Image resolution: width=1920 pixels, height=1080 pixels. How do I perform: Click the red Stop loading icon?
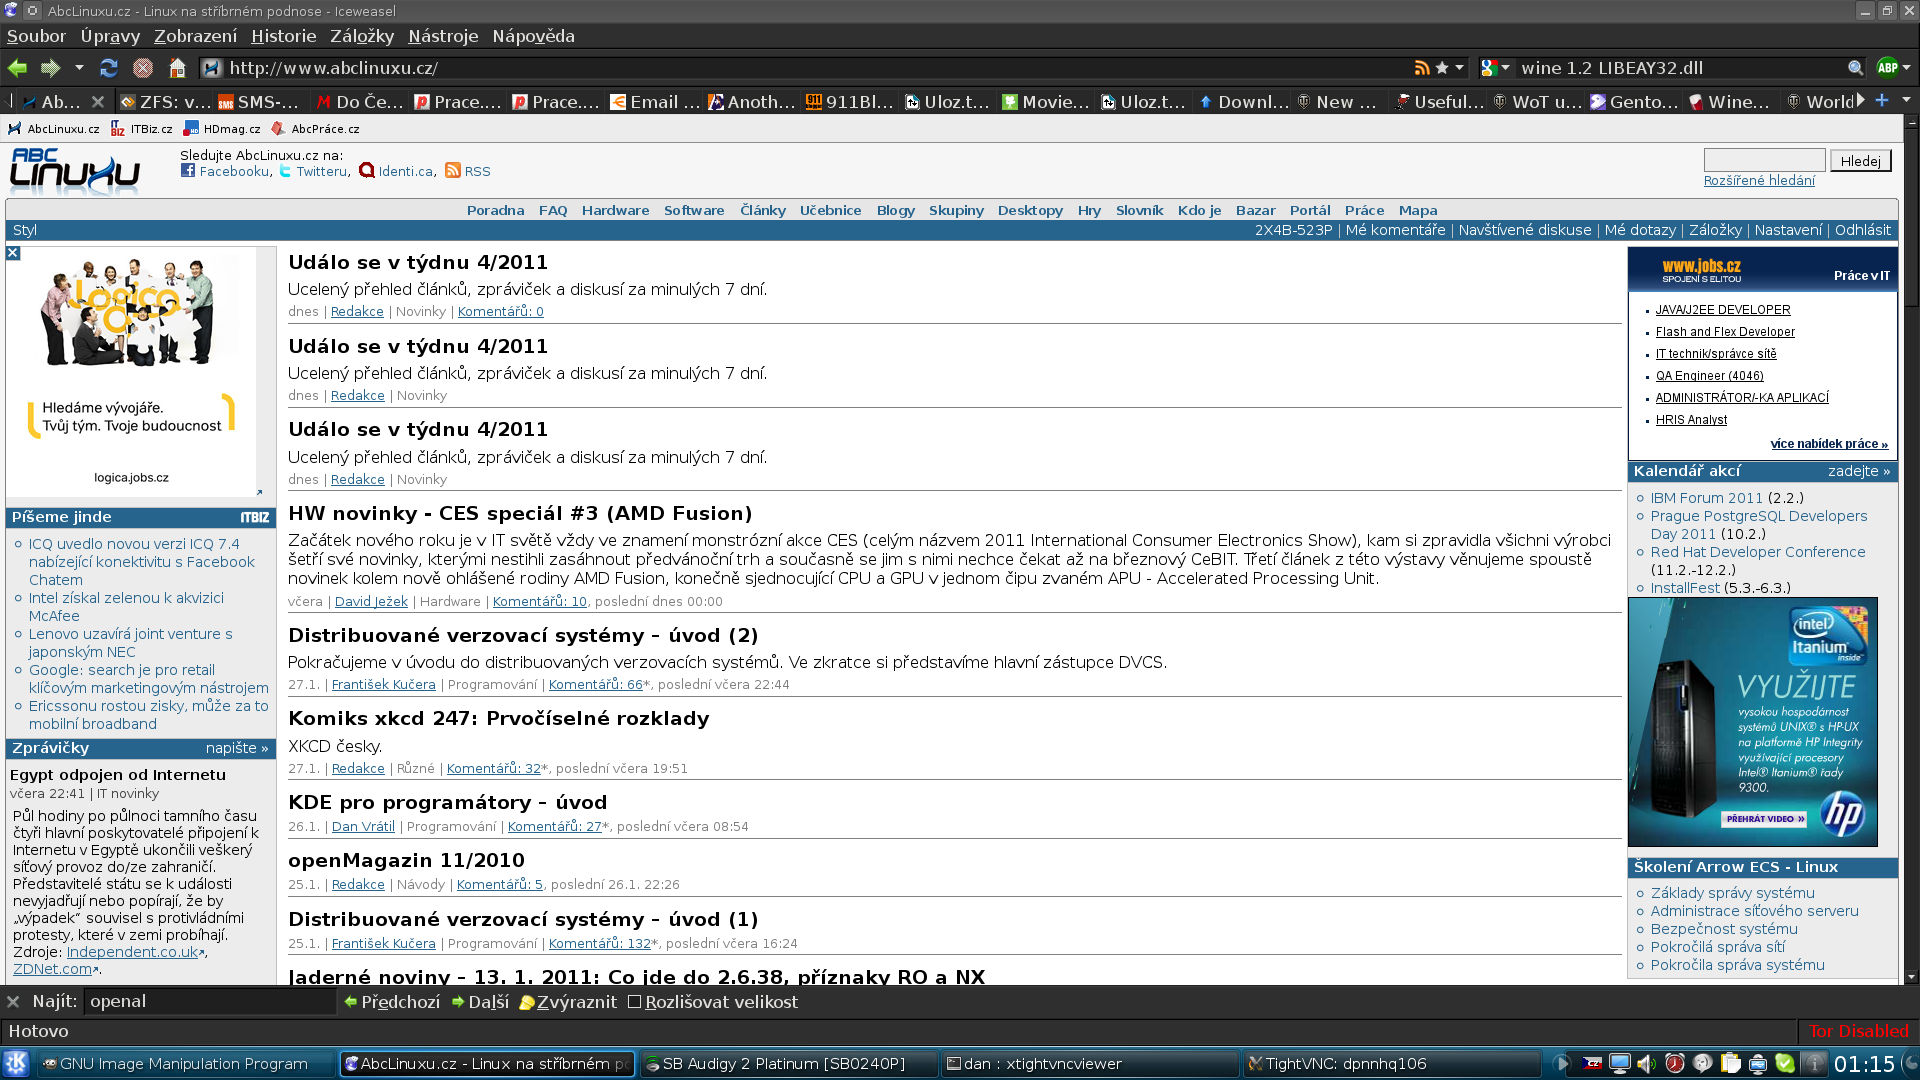[x=143, y=68]
